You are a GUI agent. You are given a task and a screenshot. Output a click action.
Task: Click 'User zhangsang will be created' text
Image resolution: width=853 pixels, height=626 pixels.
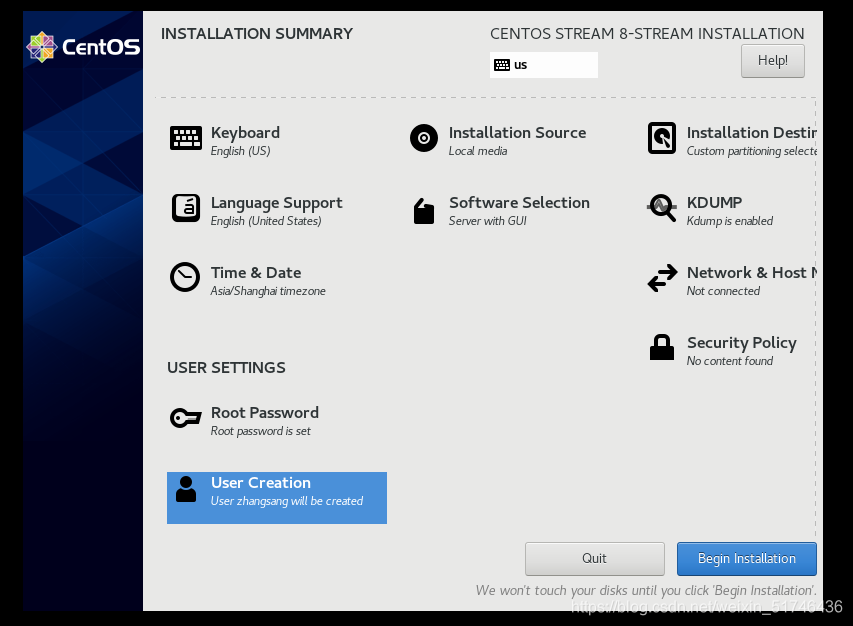287,501
